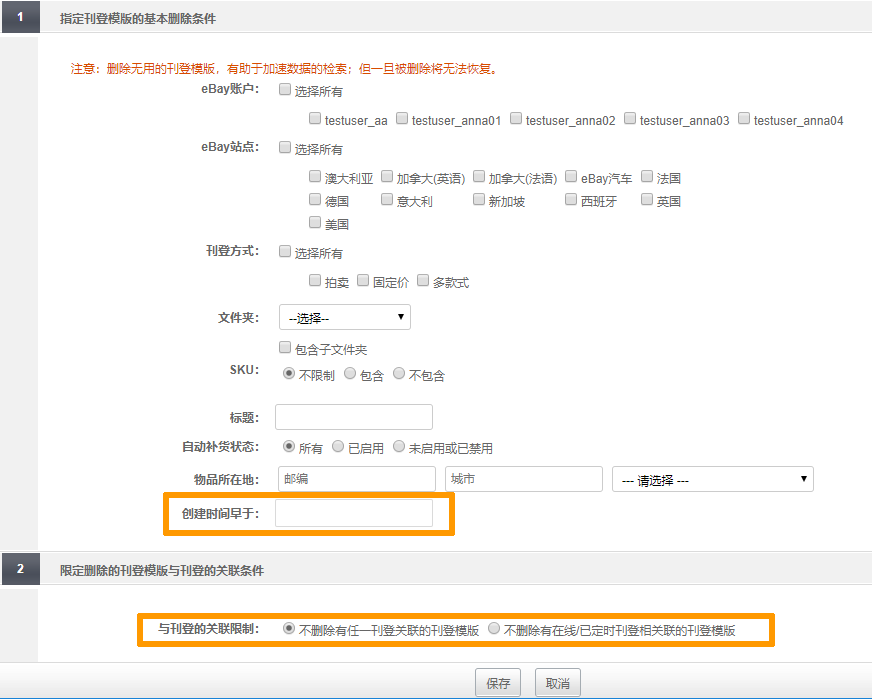This screenshot has width=872, height=699.
Task: Select the 法国 site checkbox
Action: [x=646, y=176]
